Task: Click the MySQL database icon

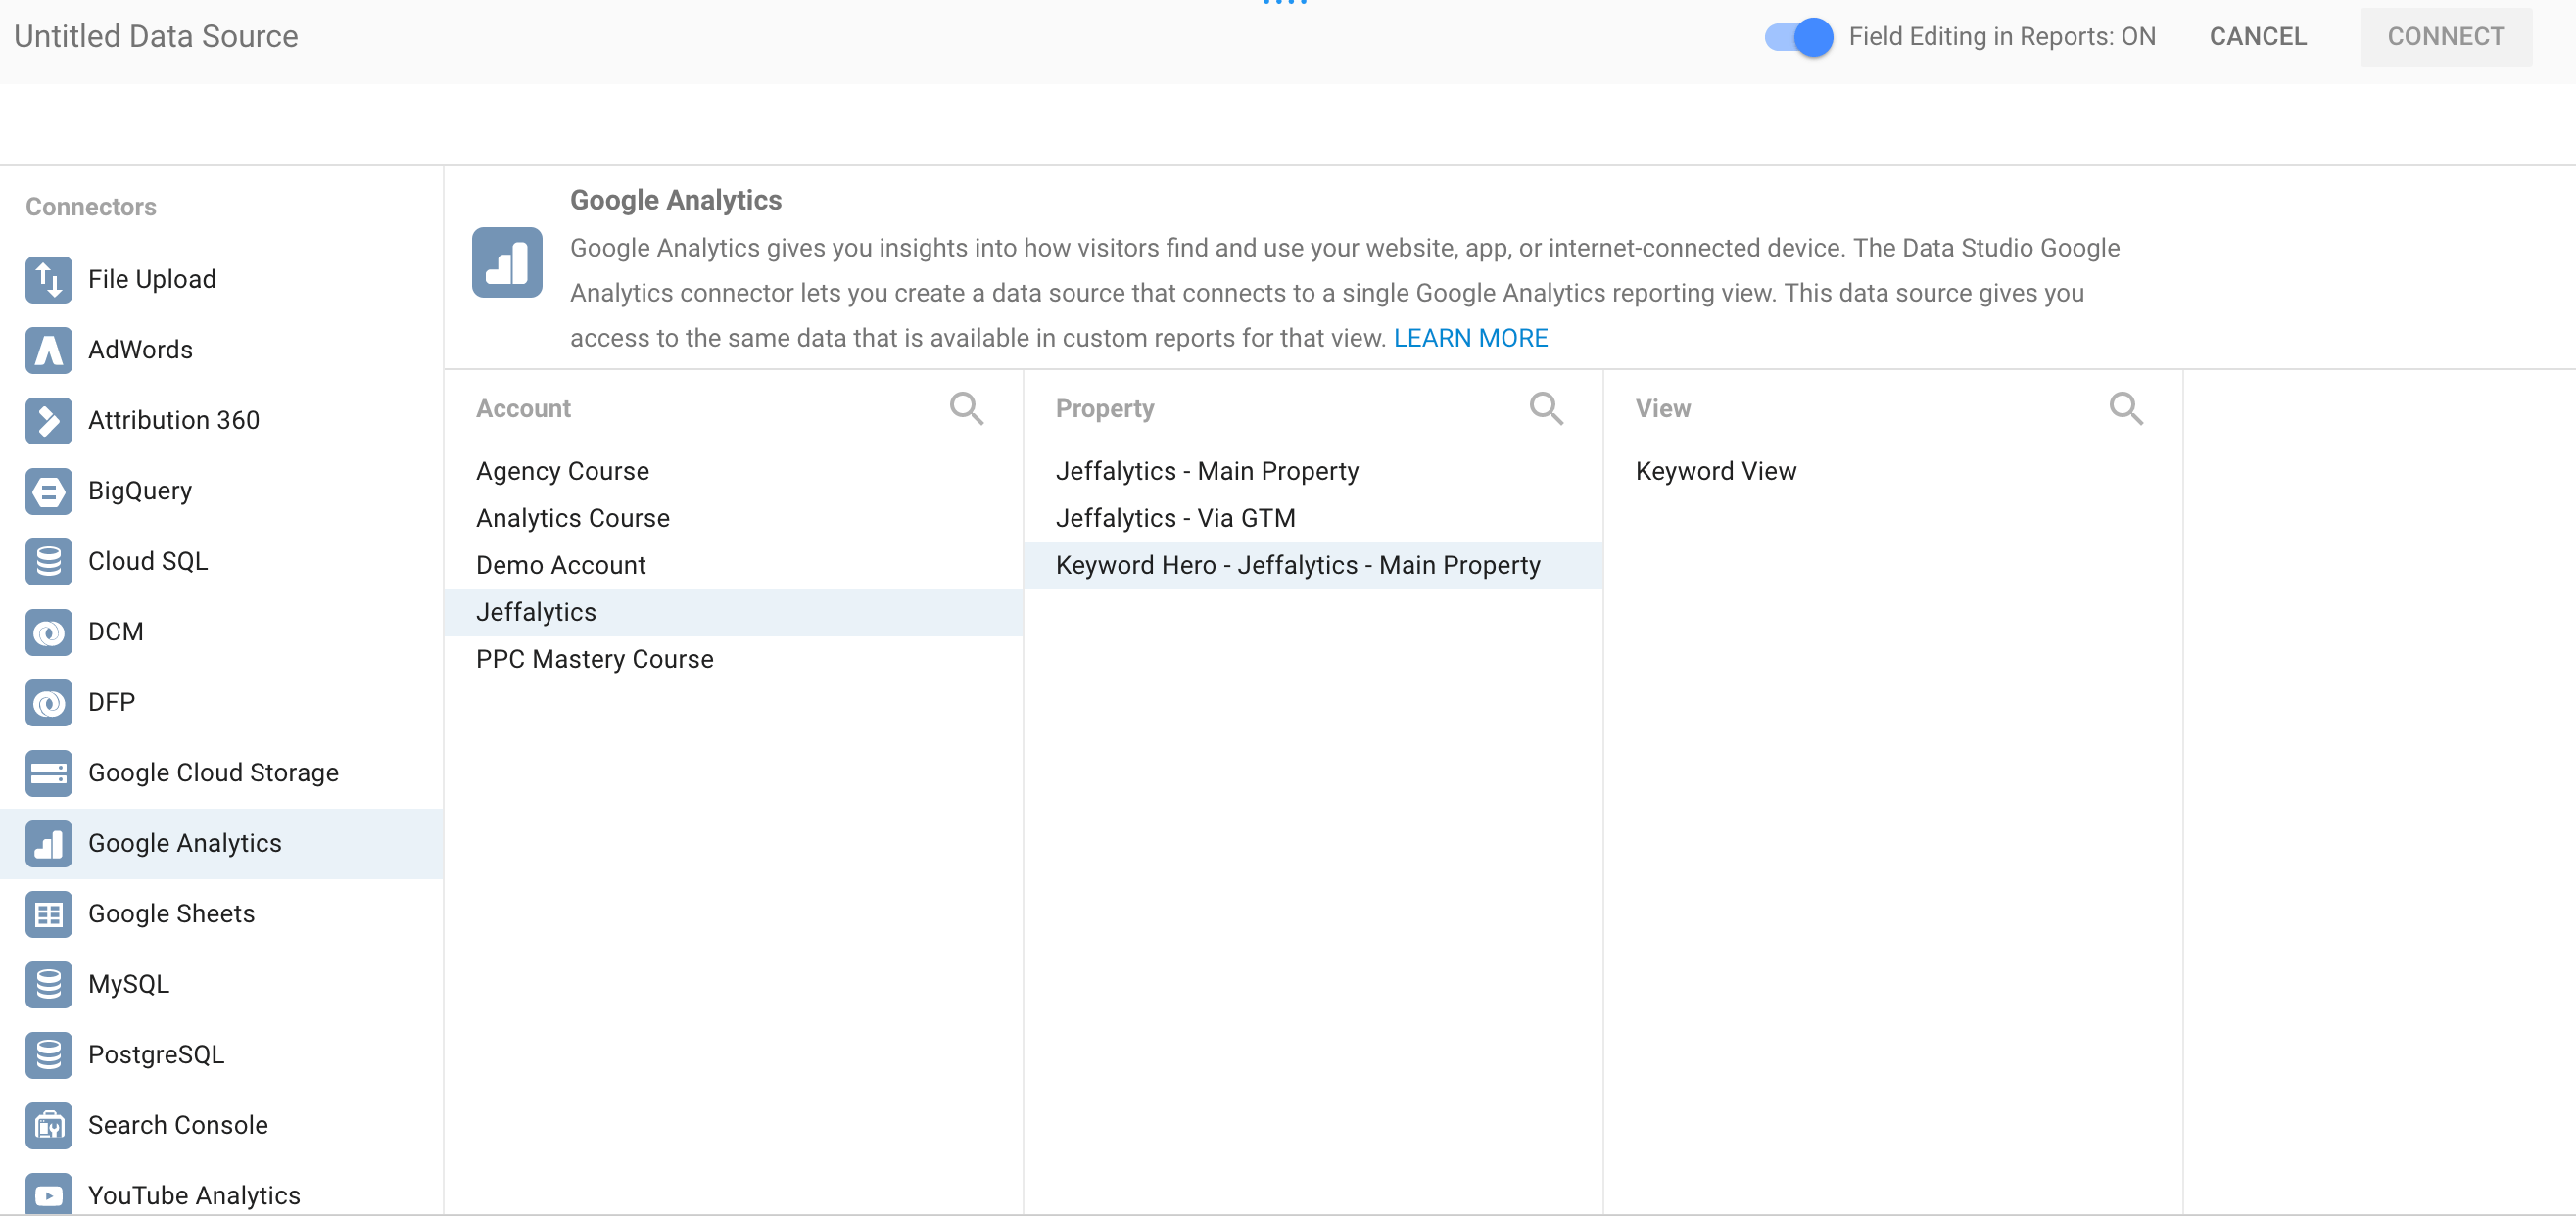Action: (48, 984)
